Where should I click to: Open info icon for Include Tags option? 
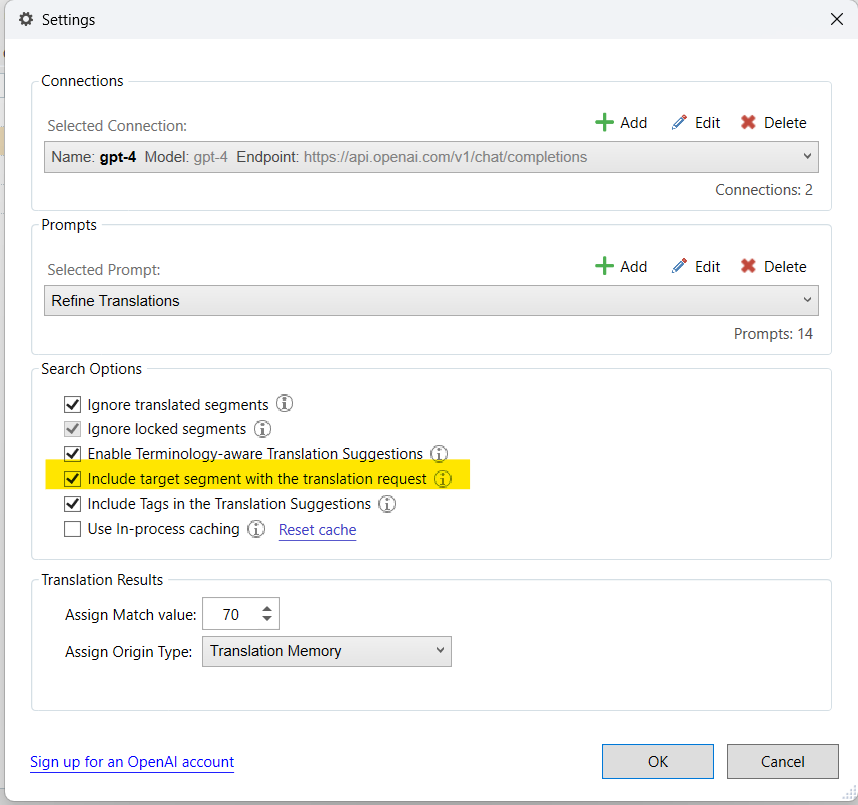tap(387, 503)
